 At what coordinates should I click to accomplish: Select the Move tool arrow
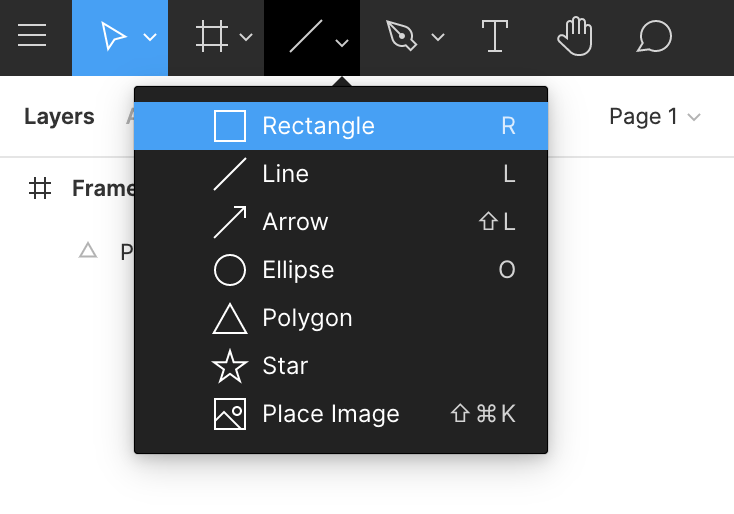[113, 38]
